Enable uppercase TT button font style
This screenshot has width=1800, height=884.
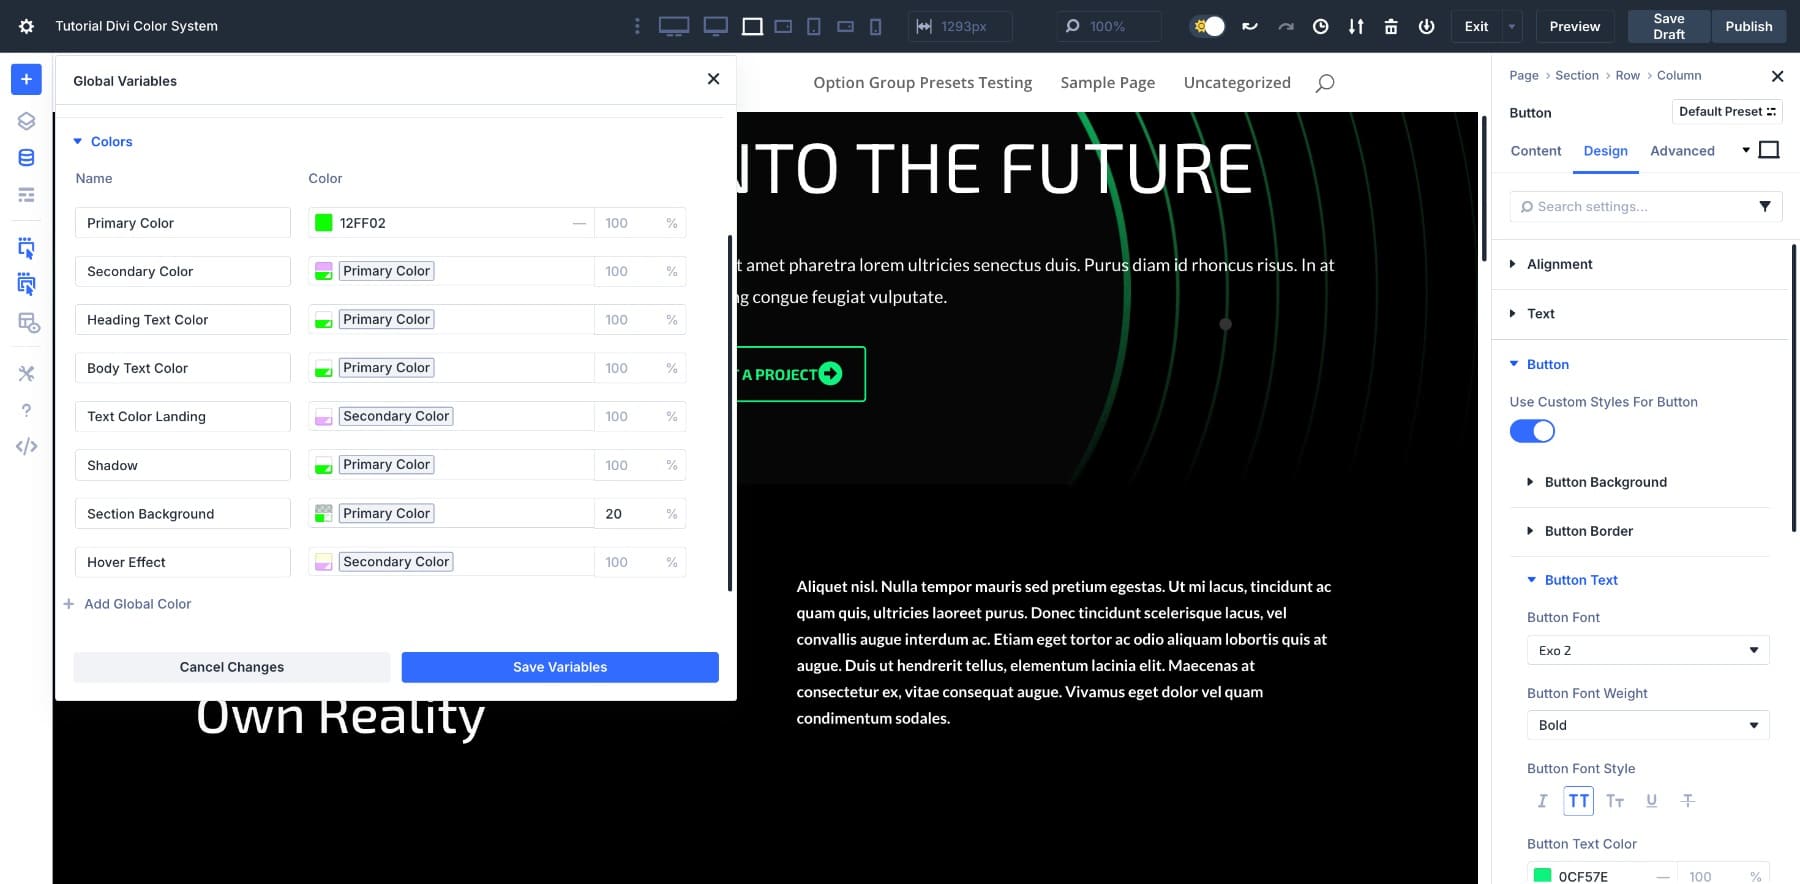point(1578,801)
